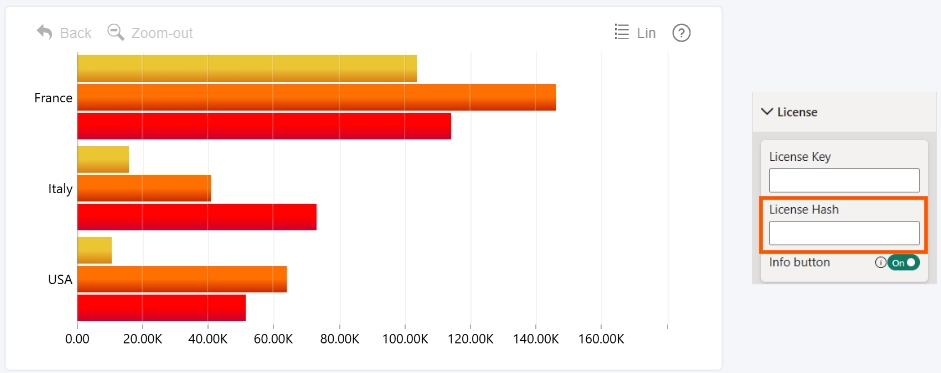Click the 40.00K axis value
The height and width of the screenshot is (373, 941).
click(208, 339)
